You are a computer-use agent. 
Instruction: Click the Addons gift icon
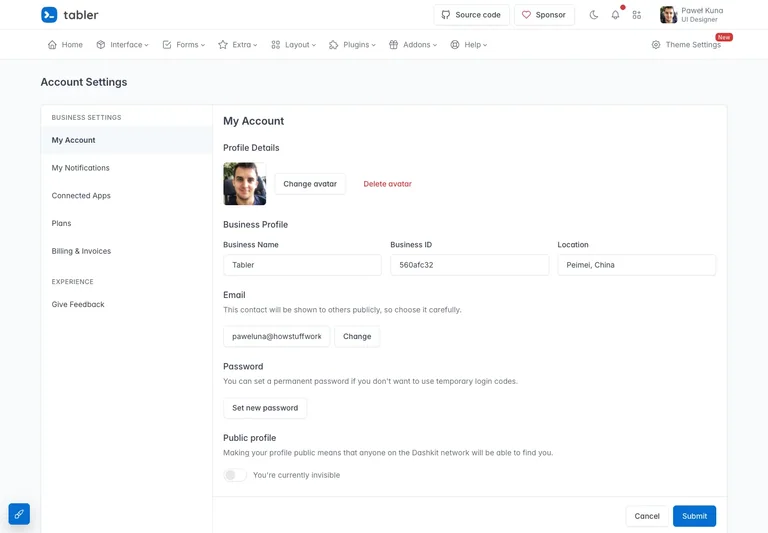(x=393, y=45)
